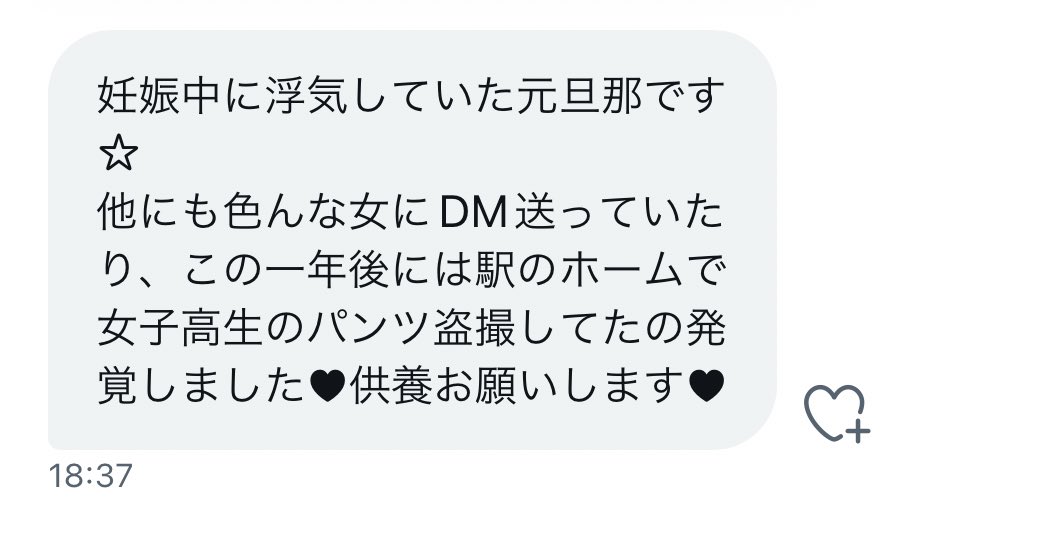This screenshot has width=1039, height=534.
Task: Click the text 妊娠中 at message start
Action: click(x=159, y=97)
